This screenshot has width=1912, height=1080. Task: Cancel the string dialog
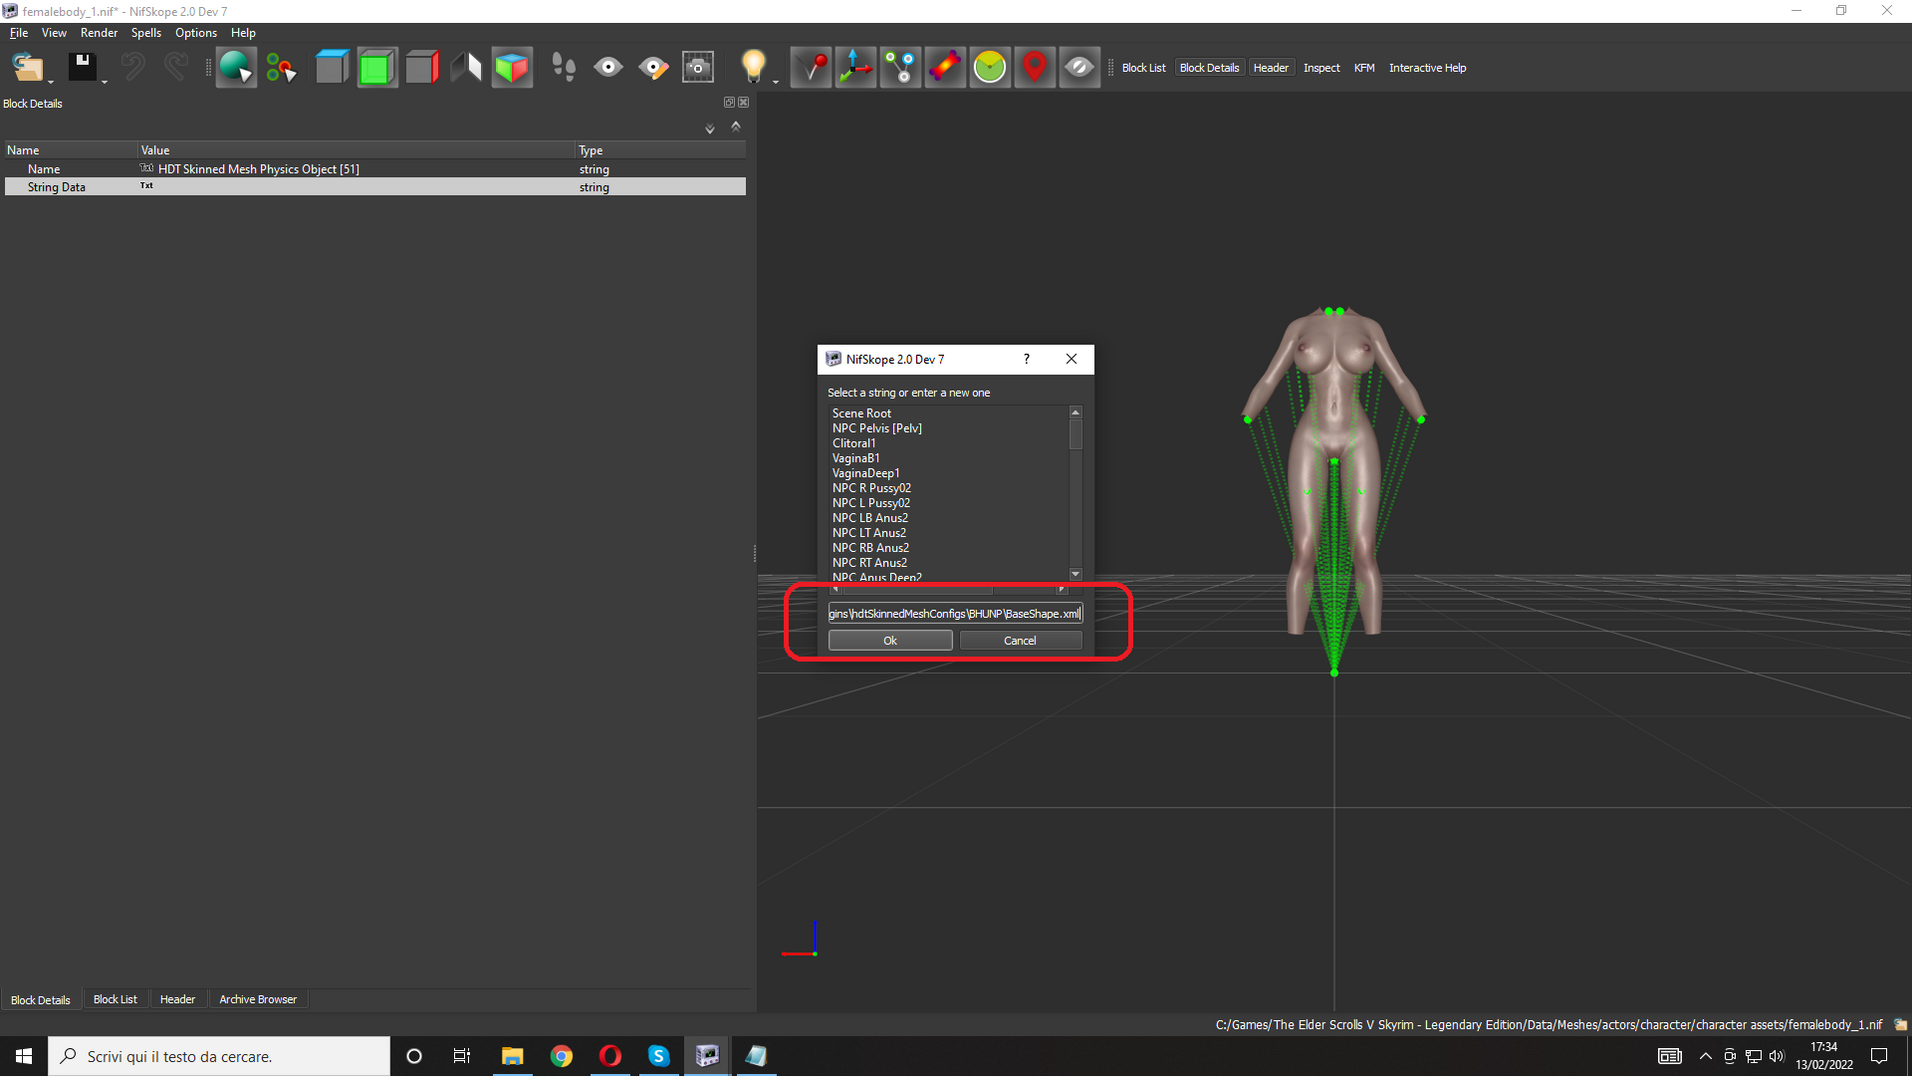click(1020, 640)
